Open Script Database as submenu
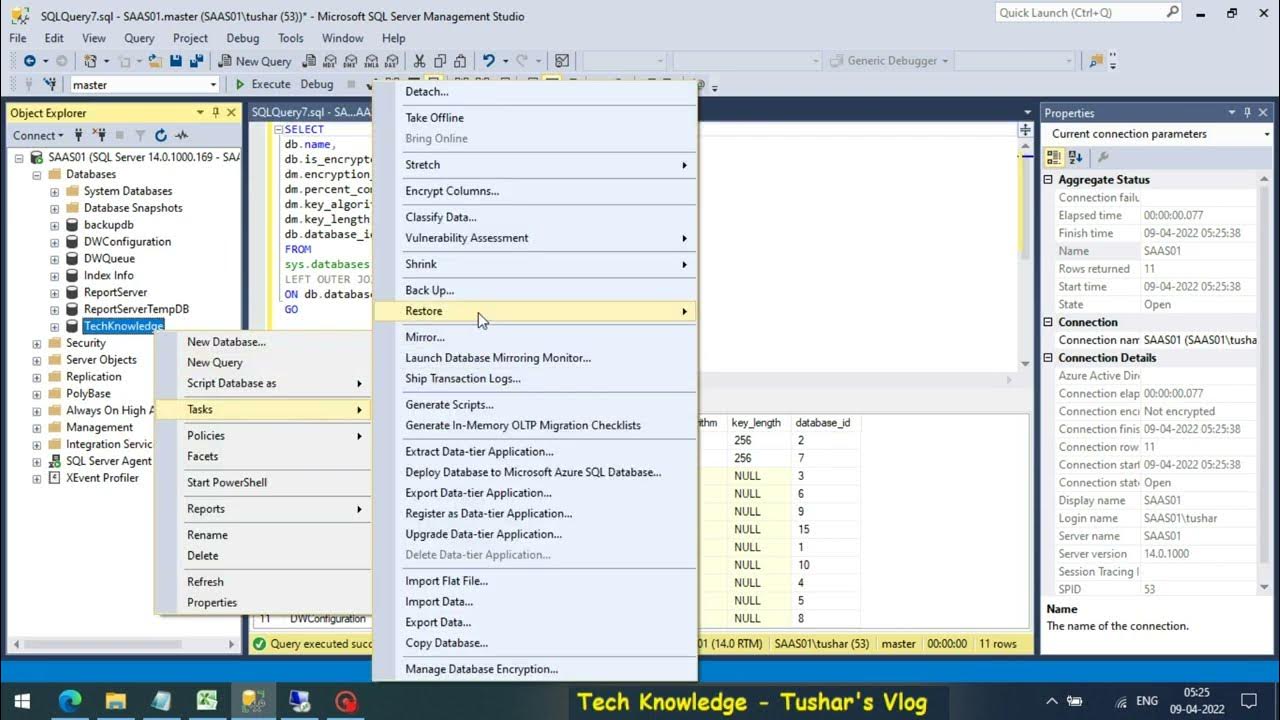Image resolution: width=1280 pixels, height=720 pixels. point(264,384)
